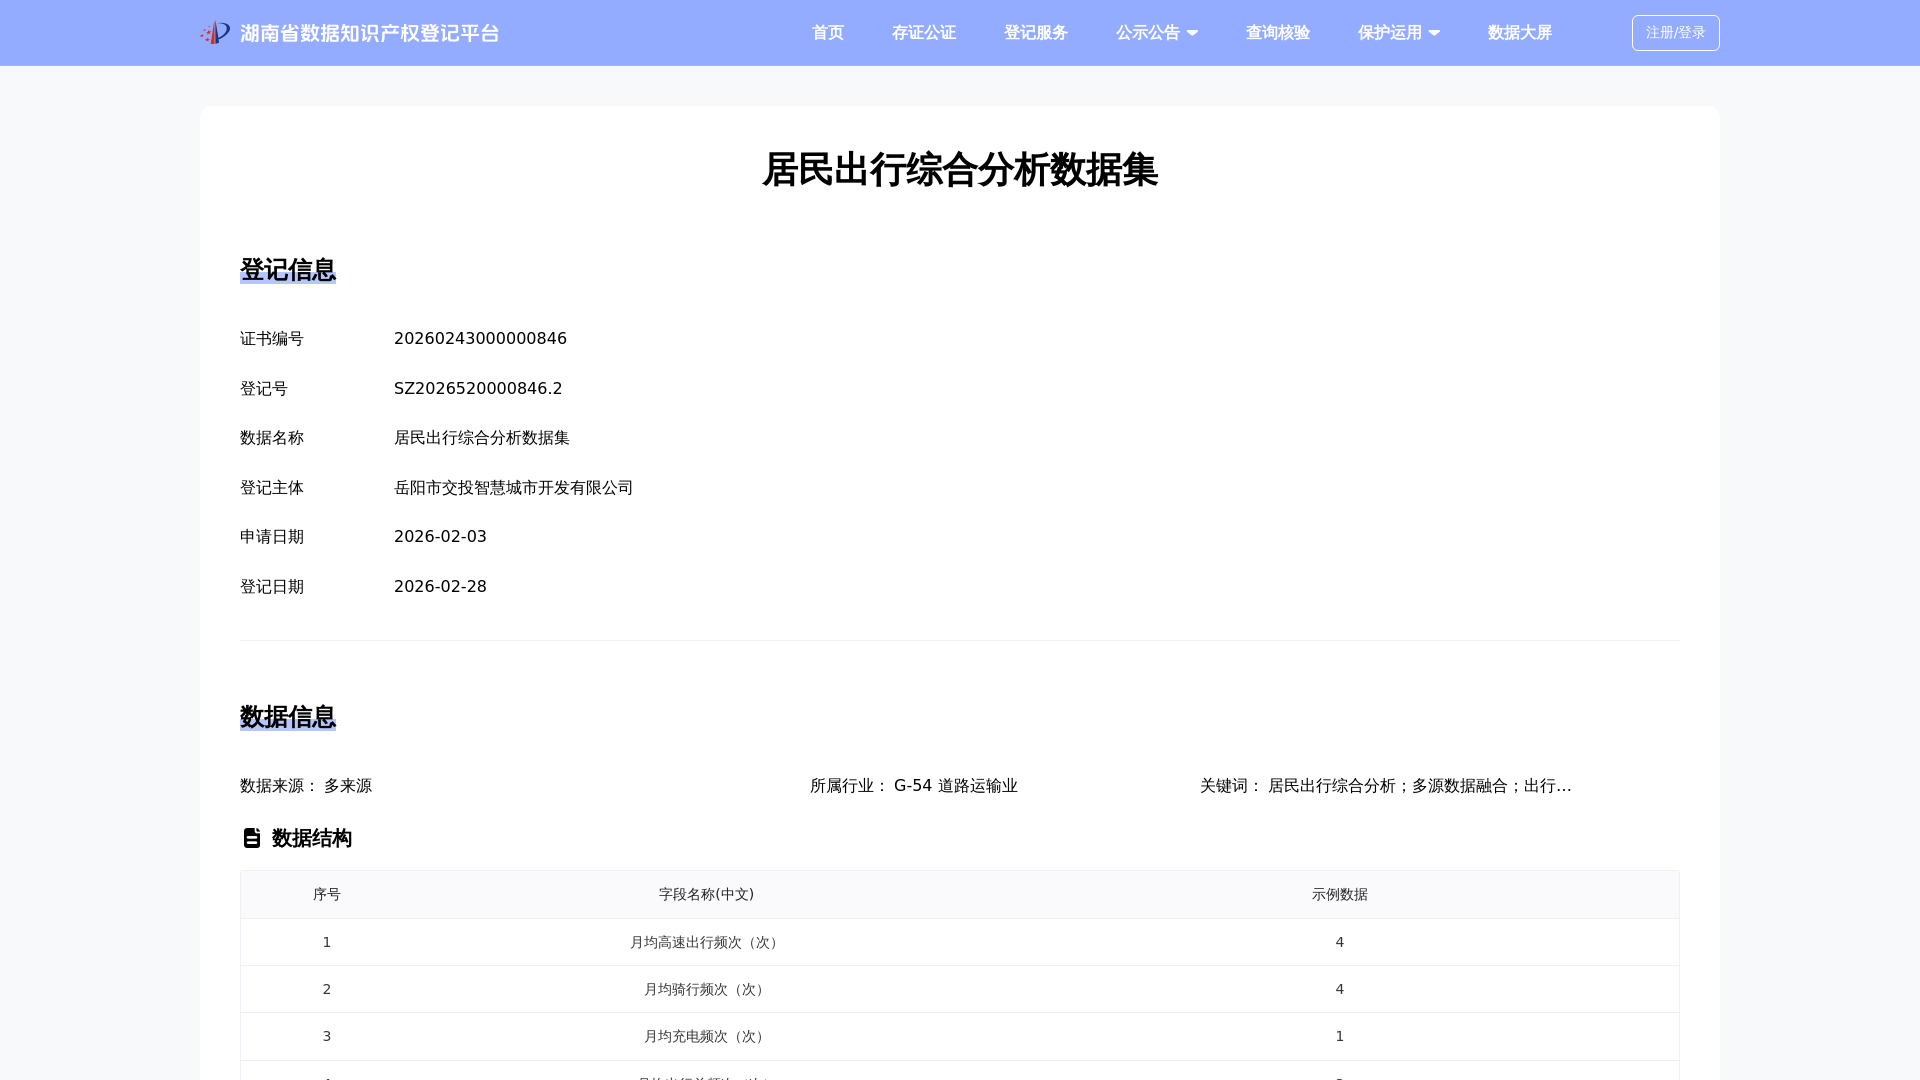Click the 月均高速出行频次（次） cell
The image size is (1920, 1080).
coord(706,942)
